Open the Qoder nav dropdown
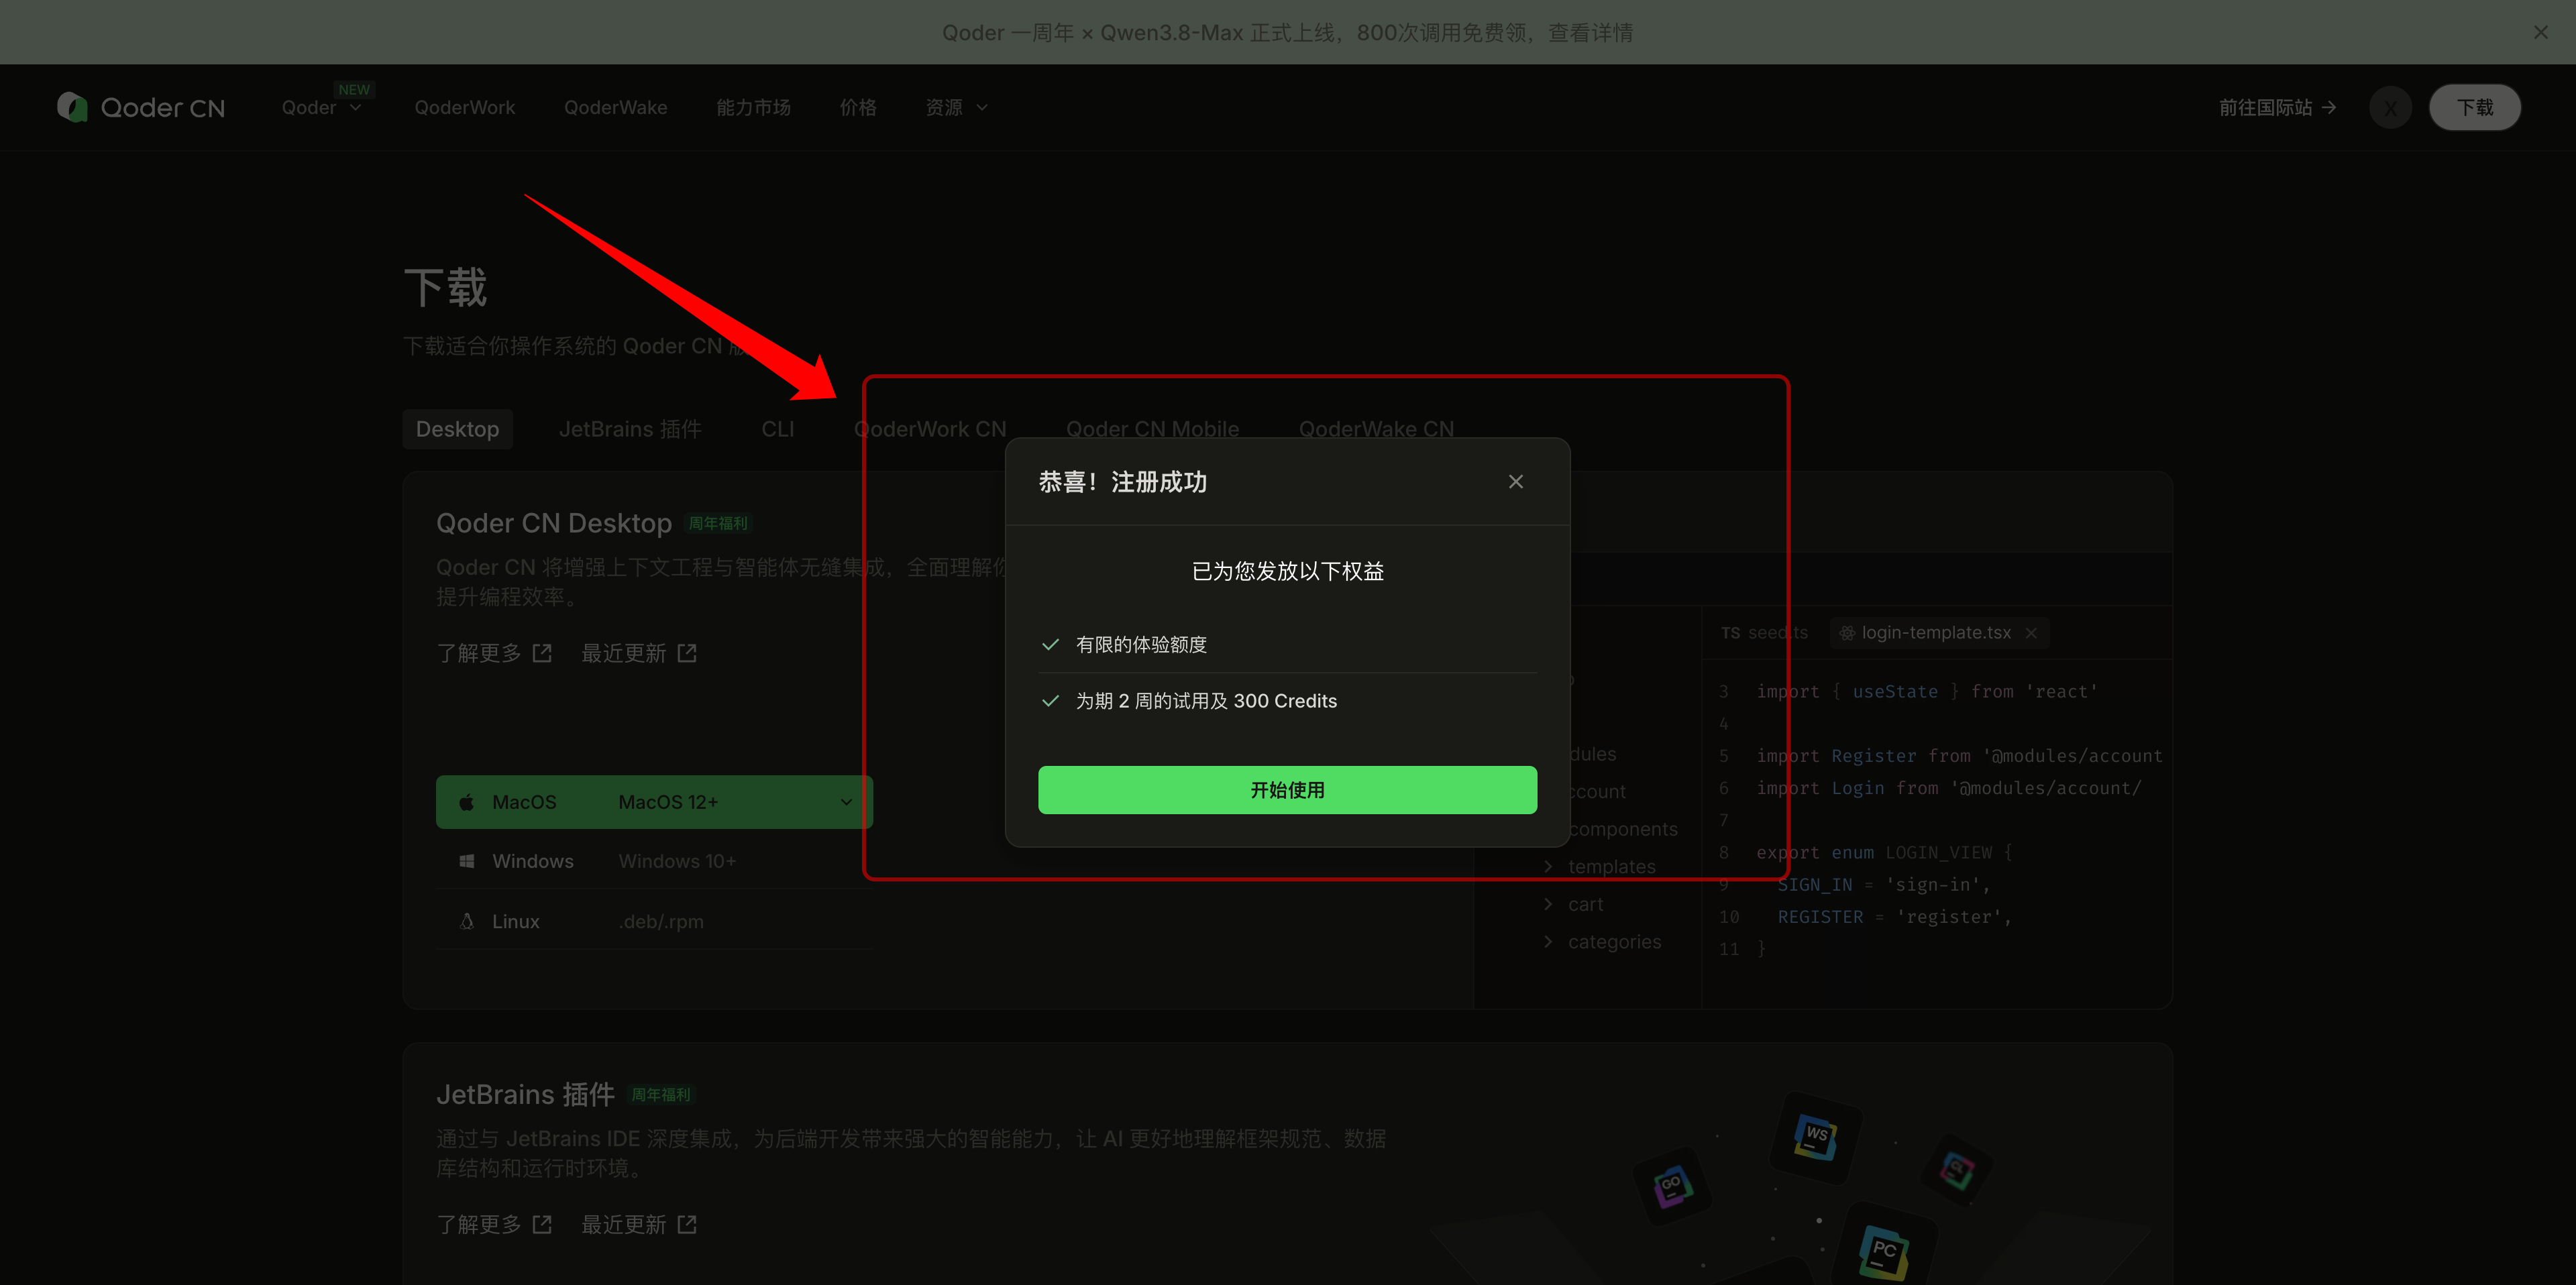The height and width of the screenshot is (1285, 2576). point(321,107)
